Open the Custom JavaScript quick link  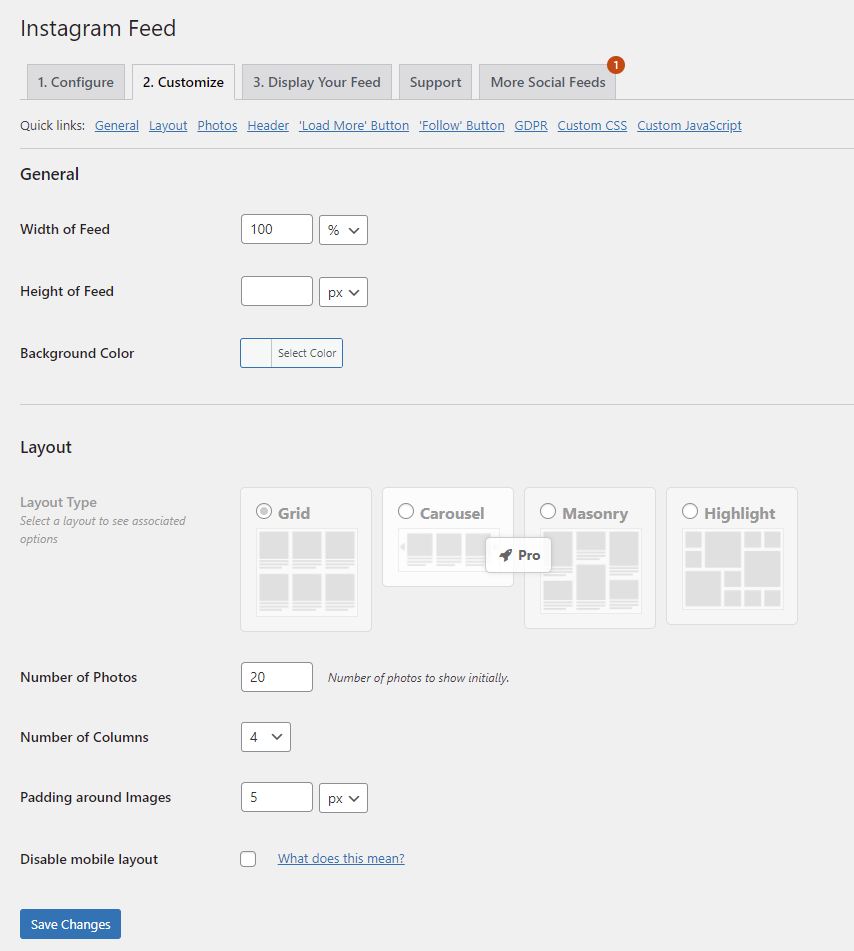point(689,126)
